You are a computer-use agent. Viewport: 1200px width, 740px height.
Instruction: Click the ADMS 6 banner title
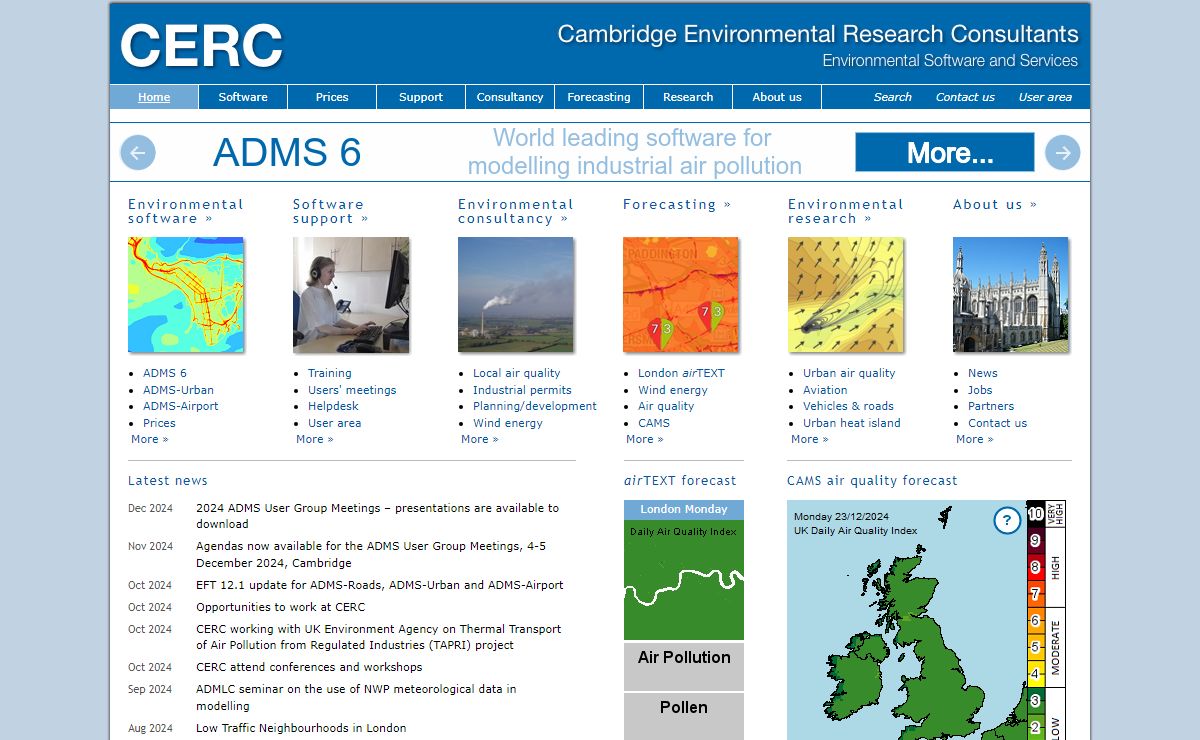[287, 152]
